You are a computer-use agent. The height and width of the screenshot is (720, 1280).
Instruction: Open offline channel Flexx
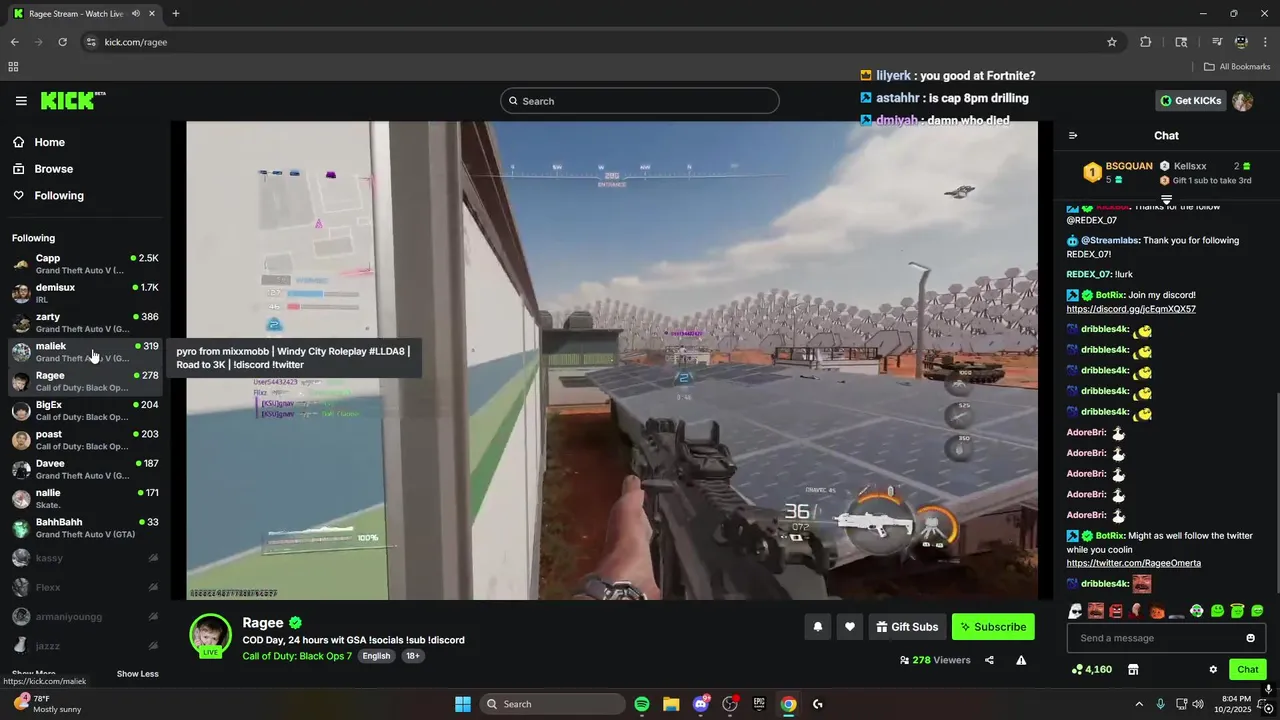(x=85, y=587)
